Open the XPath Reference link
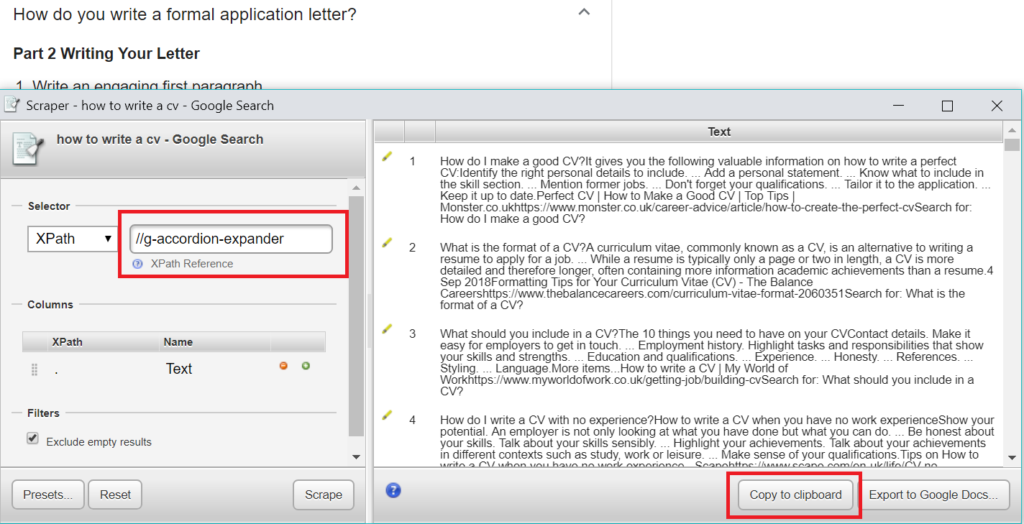Image resolution: width=1024 pixels, height=524 pixels. click(x=191, y=264)
